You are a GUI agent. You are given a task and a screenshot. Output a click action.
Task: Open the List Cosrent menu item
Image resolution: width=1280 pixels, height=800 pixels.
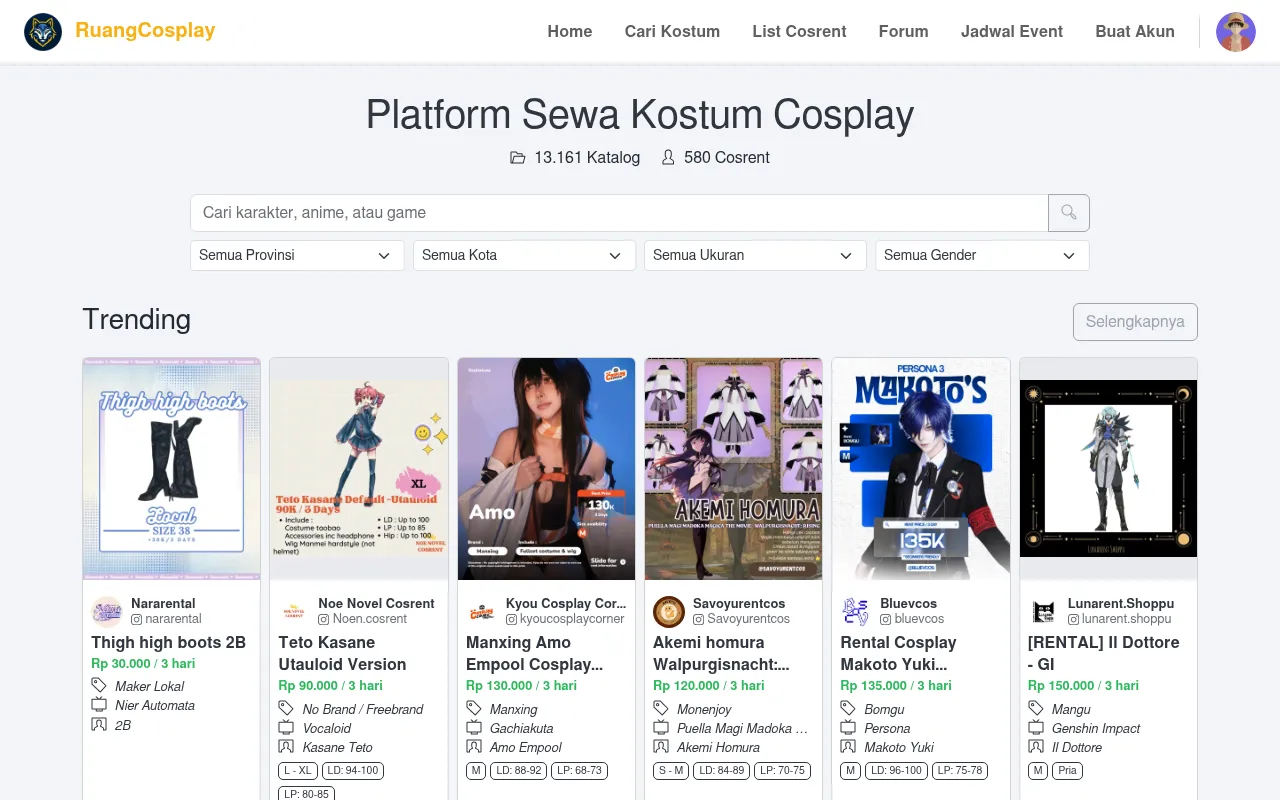799,32
